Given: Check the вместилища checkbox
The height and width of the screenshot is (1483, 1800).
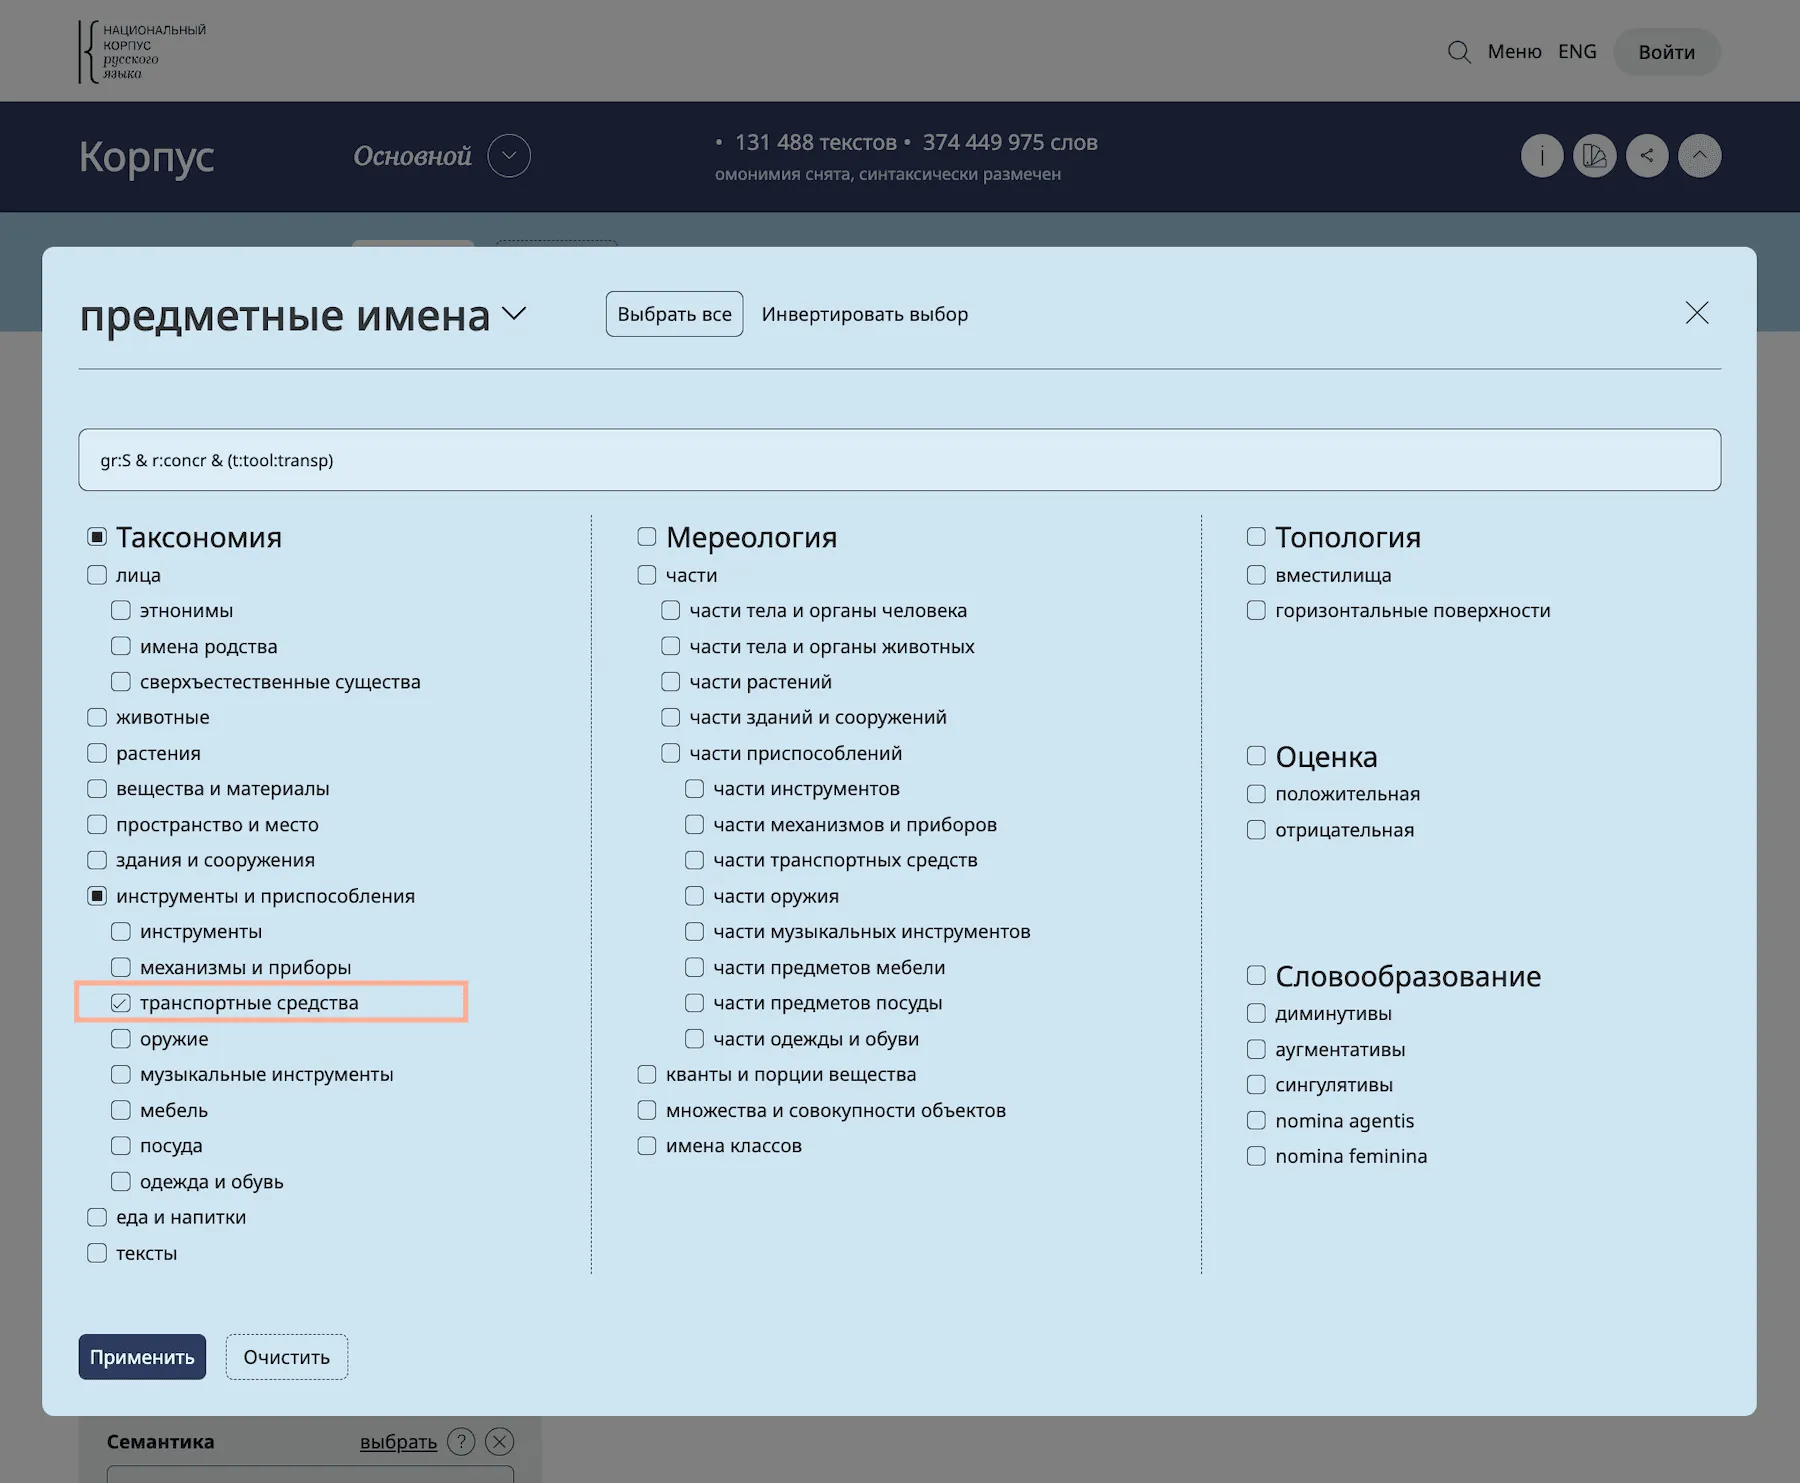Looking at the screenshot, I should (1256, 575).
